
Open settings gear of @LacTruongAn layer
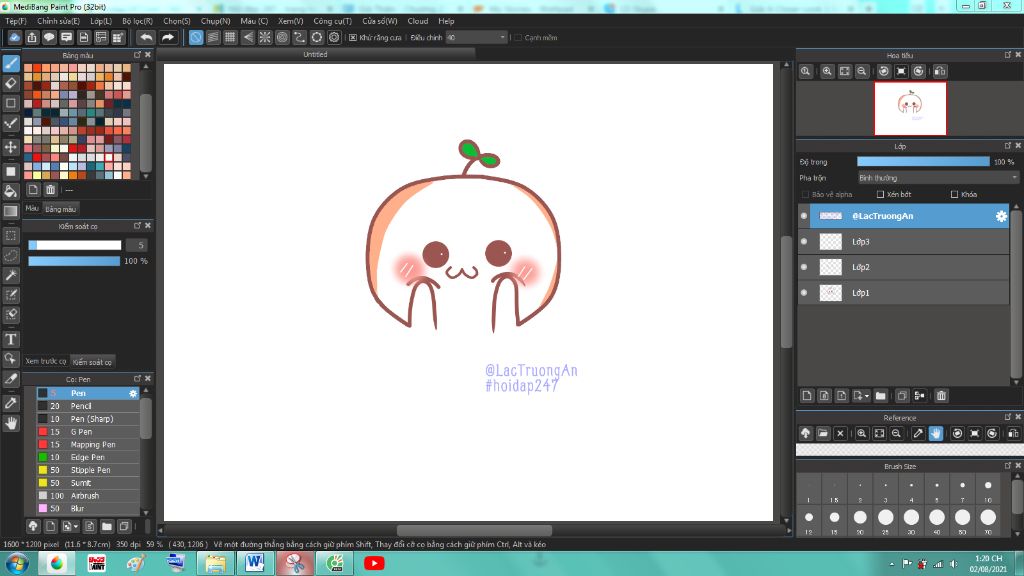[x=1001, y=216]
